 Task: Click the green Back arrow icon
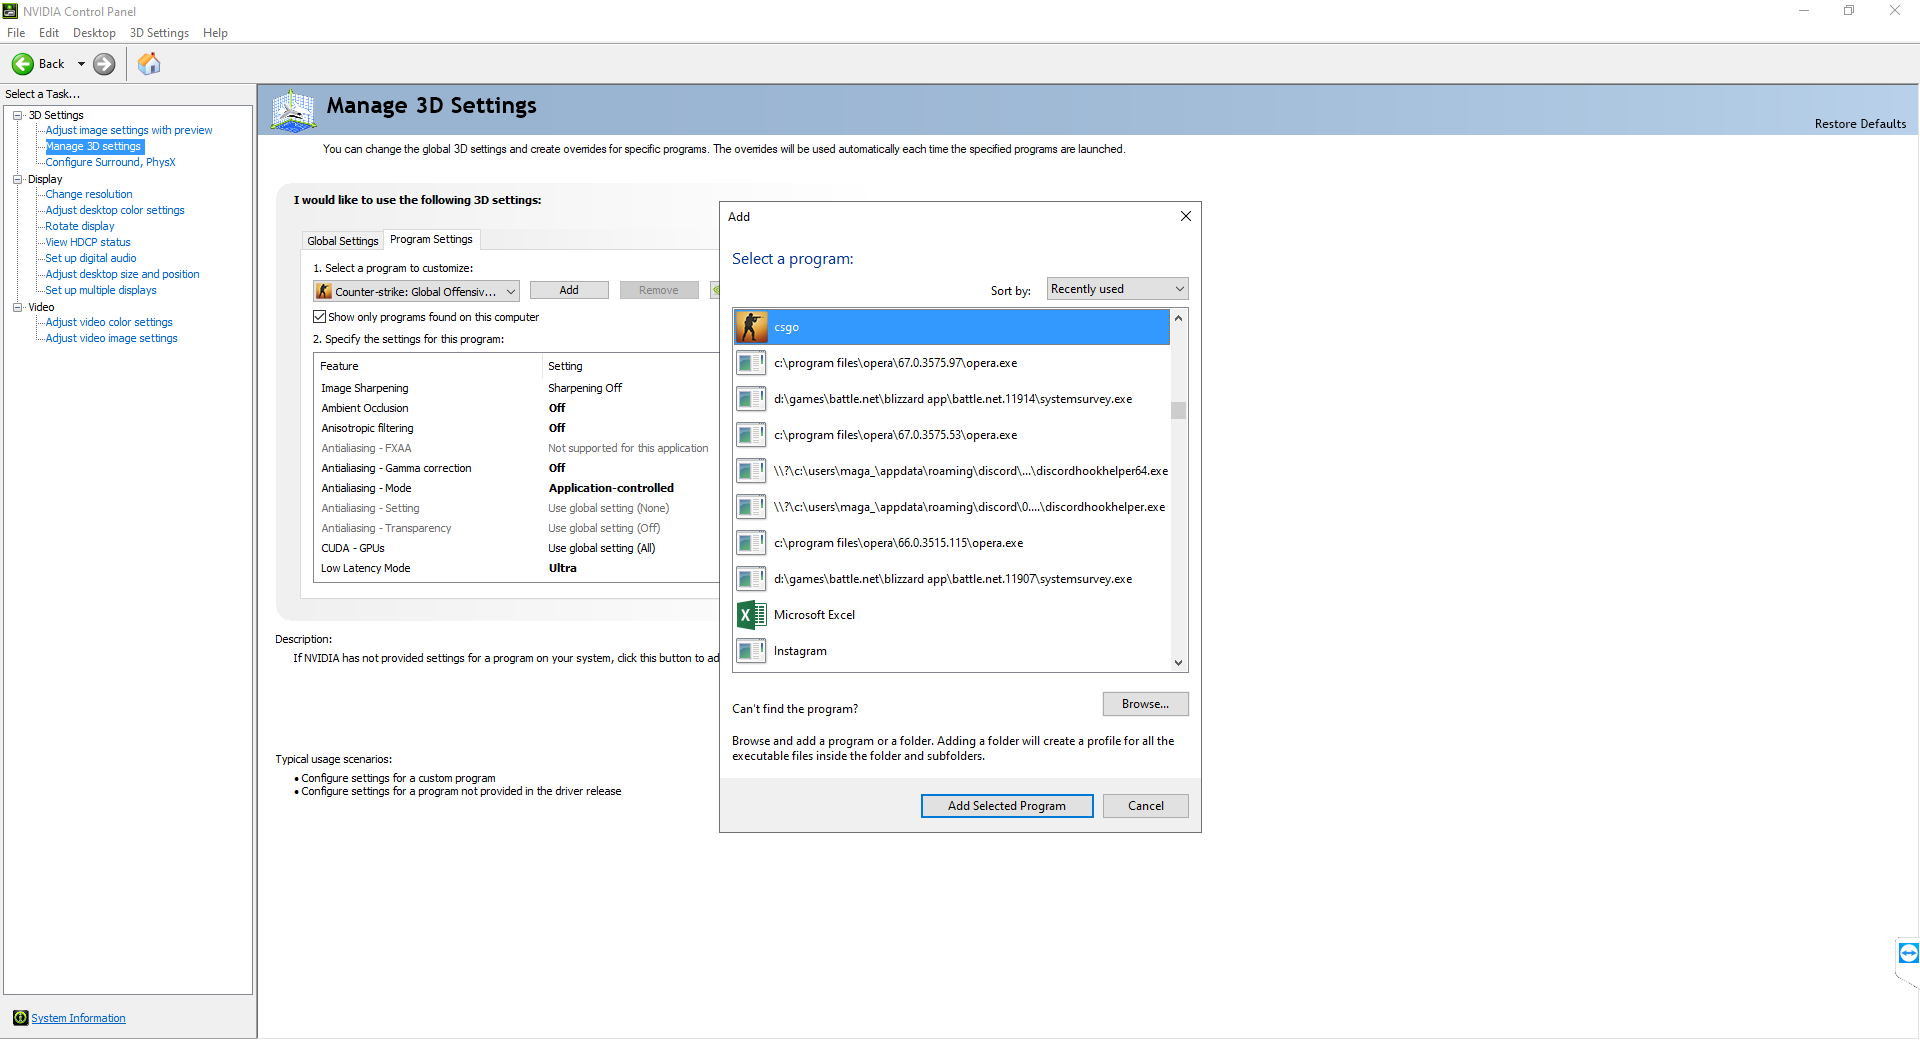(x=22, y=64)
